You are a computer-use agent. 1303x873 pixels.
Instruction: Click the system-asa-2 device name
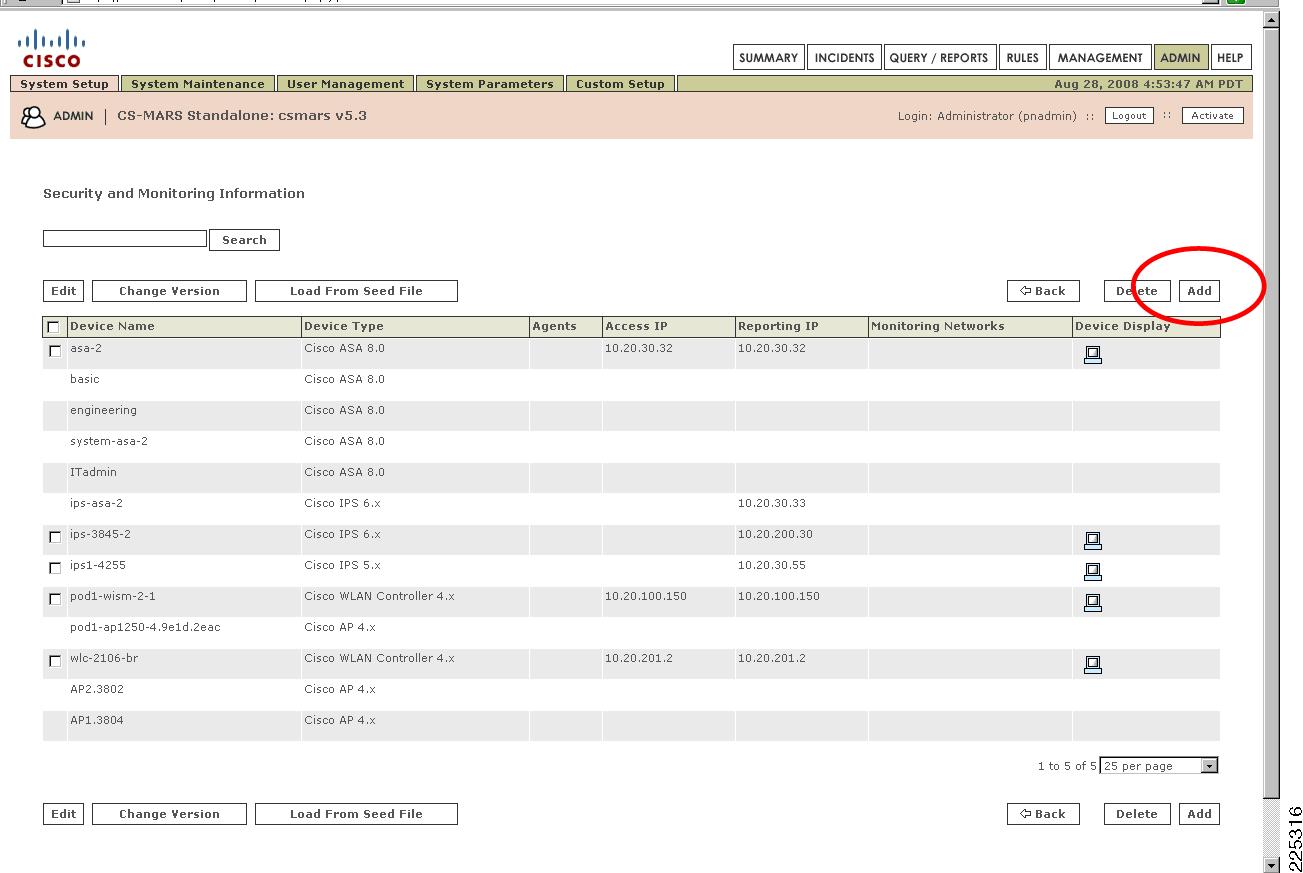click(x=109, y=441)
